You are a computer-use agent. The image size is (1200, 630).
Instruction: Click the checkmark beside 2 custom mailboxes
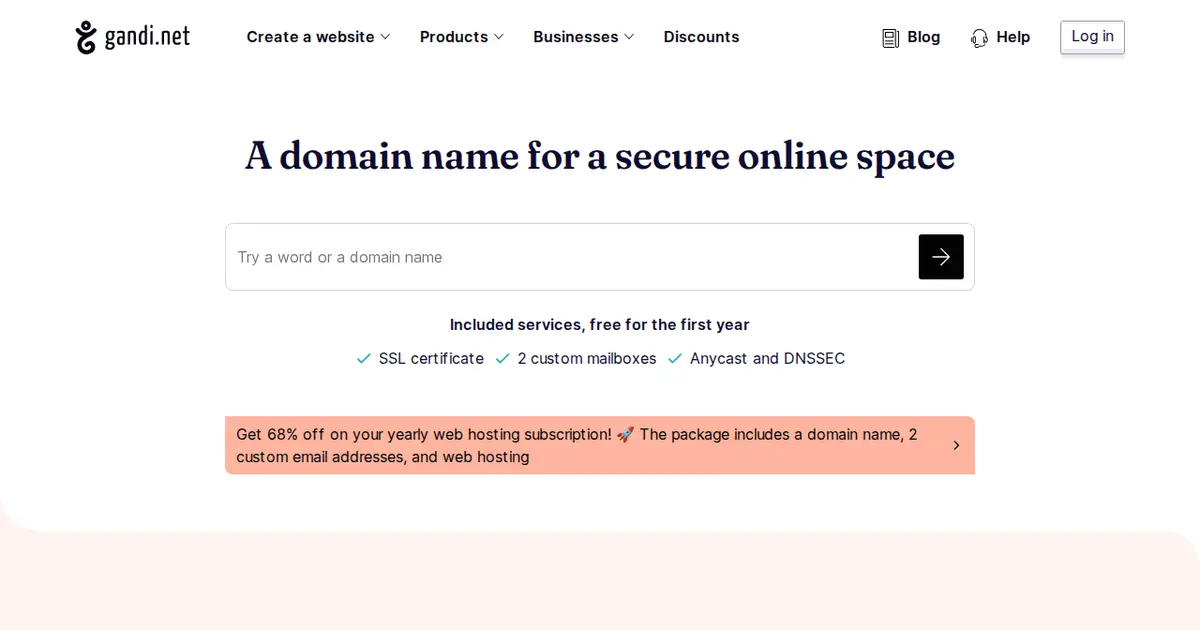(x=503, y=359)
